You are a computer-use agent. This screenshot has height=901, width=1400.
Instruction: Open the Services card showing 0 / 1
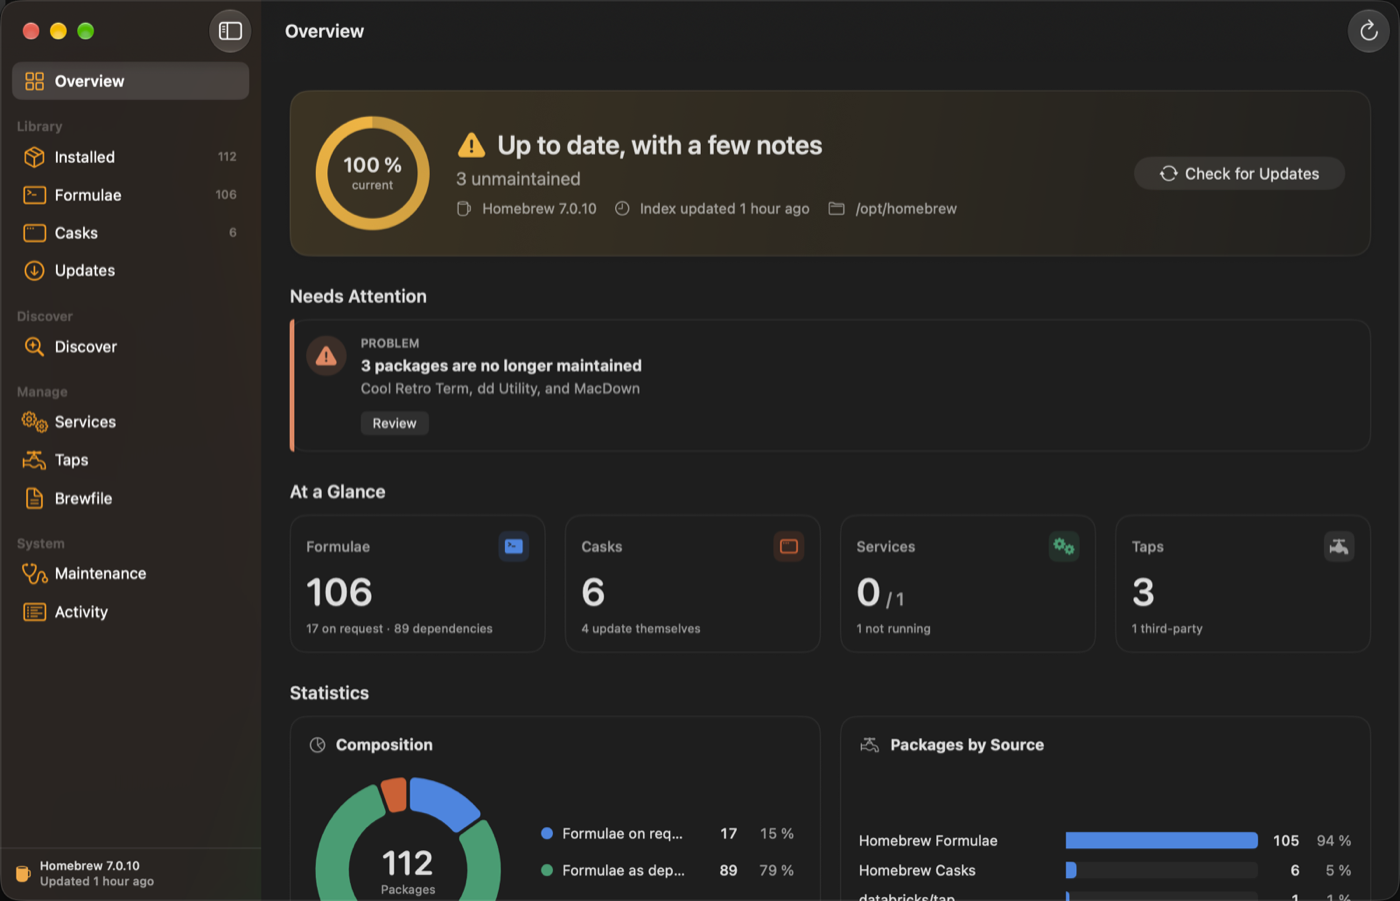(x=968, y=584)
